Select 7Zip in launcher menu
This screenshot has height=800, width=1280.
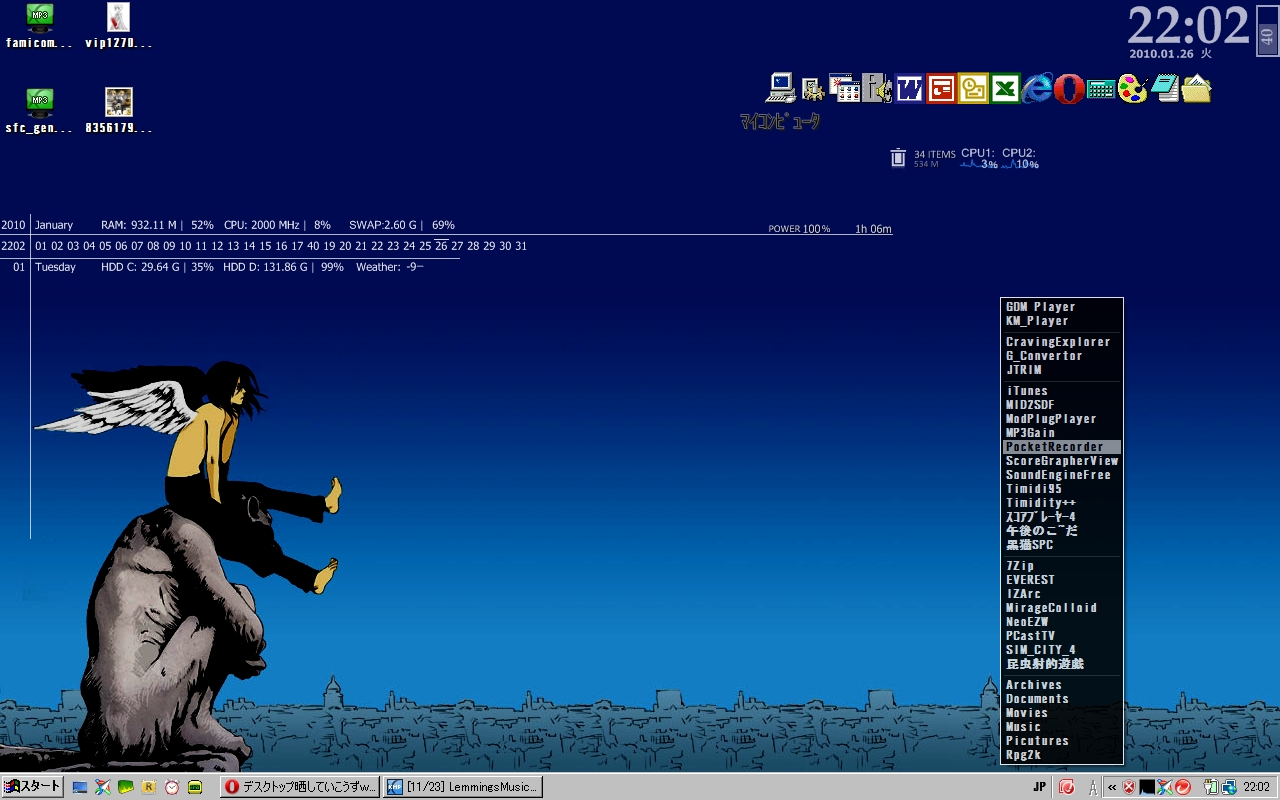(x=1062, y=566)
